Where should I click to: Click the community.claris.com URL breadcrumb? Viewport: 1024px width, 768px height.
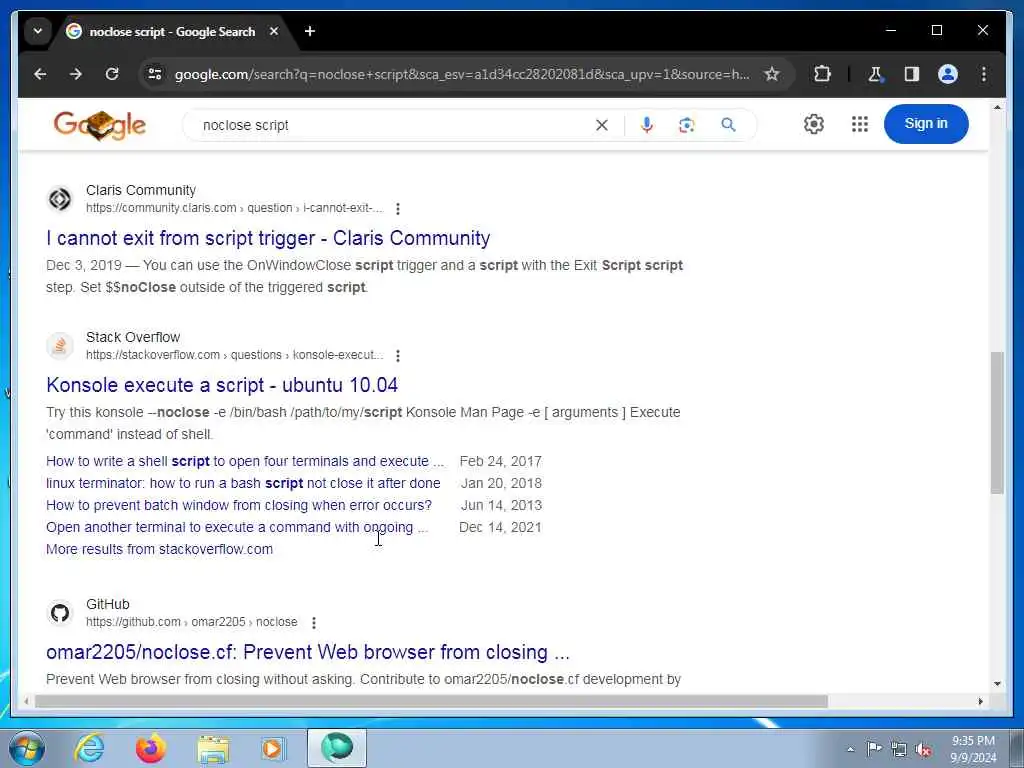pyautogui.click(x=234, y=208)
